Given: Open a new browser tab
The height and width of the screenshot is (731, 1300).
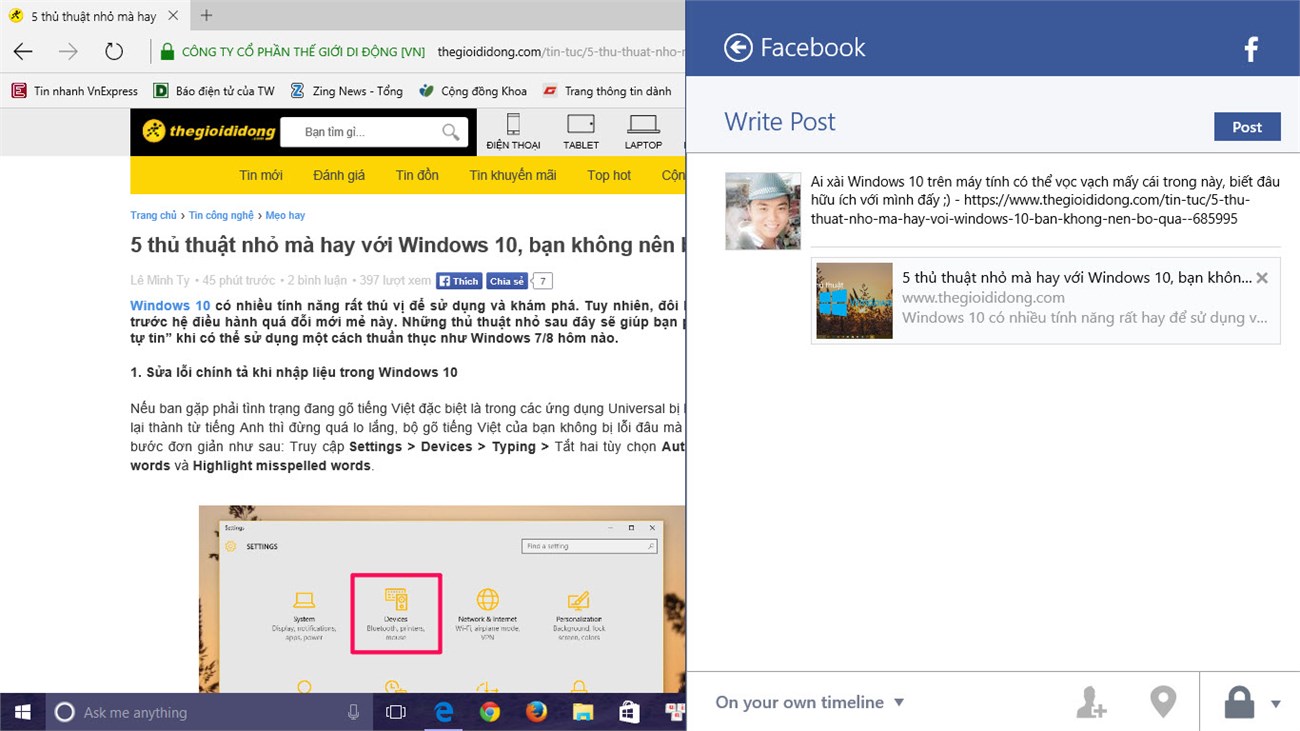Looking at the screenshot, I should click(x=207, y=15).
